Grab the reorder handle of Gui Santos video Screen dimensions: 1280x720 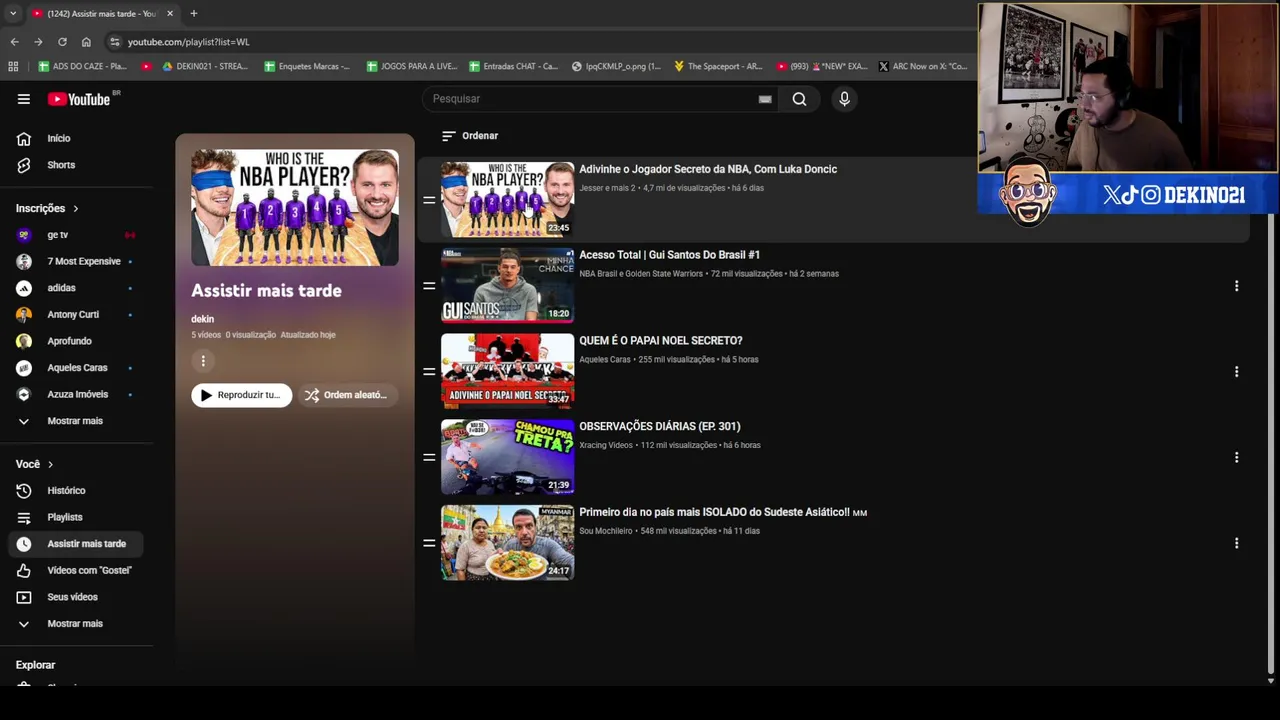coord(429,286)
